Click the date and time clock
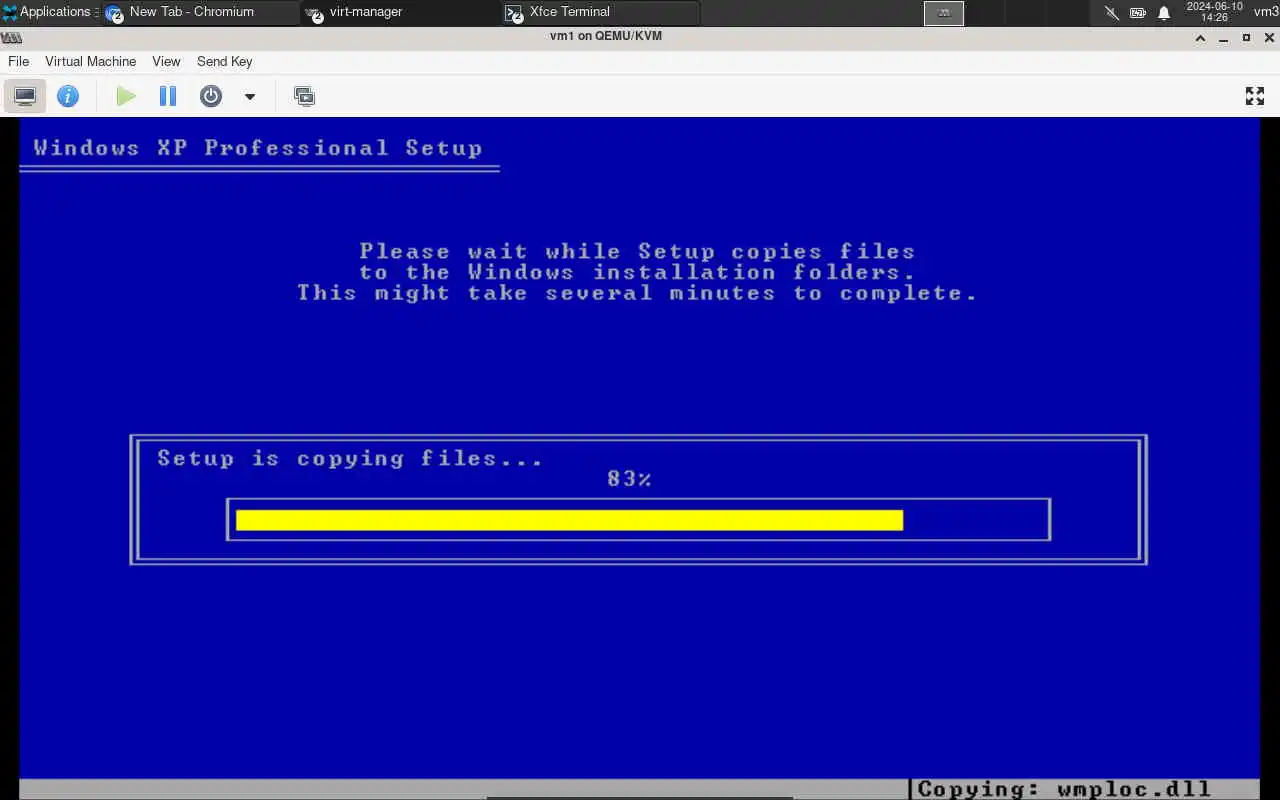Image resolution: width=1280 pixels, height=800 pixels. pyautogui.click(x=1214, y=12)
